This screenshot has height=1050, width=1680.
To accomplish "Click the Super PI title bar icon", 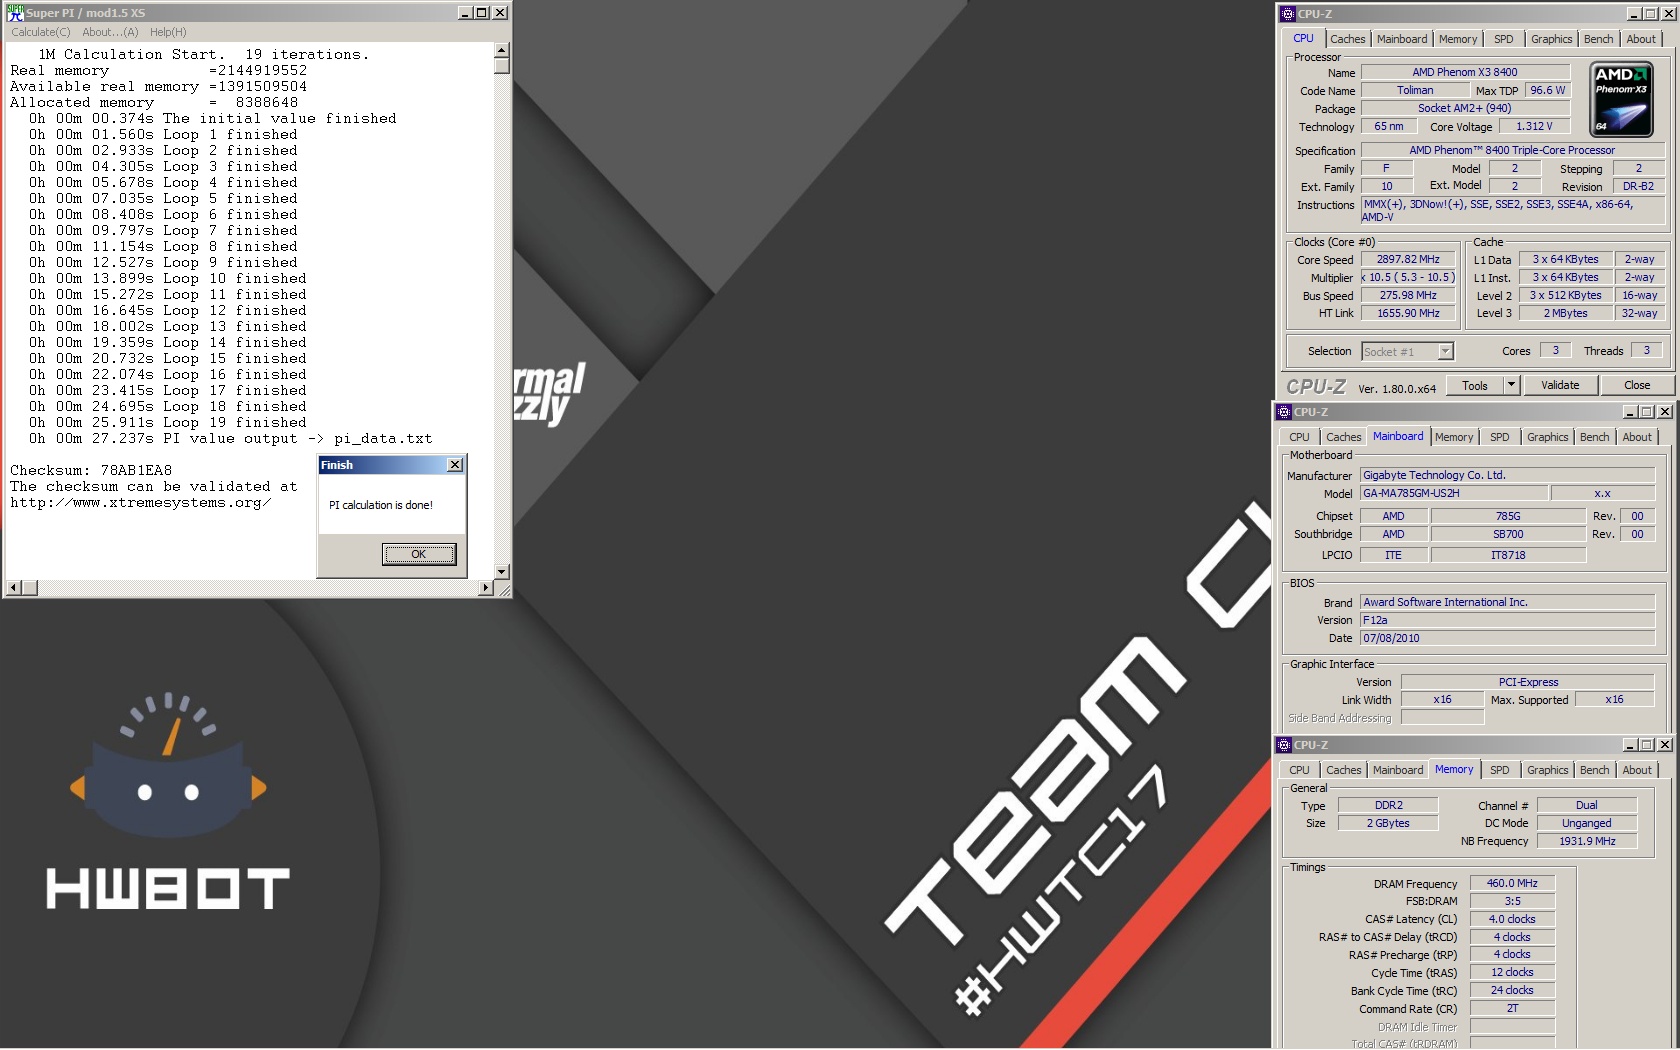I will (x=15, y=13).
